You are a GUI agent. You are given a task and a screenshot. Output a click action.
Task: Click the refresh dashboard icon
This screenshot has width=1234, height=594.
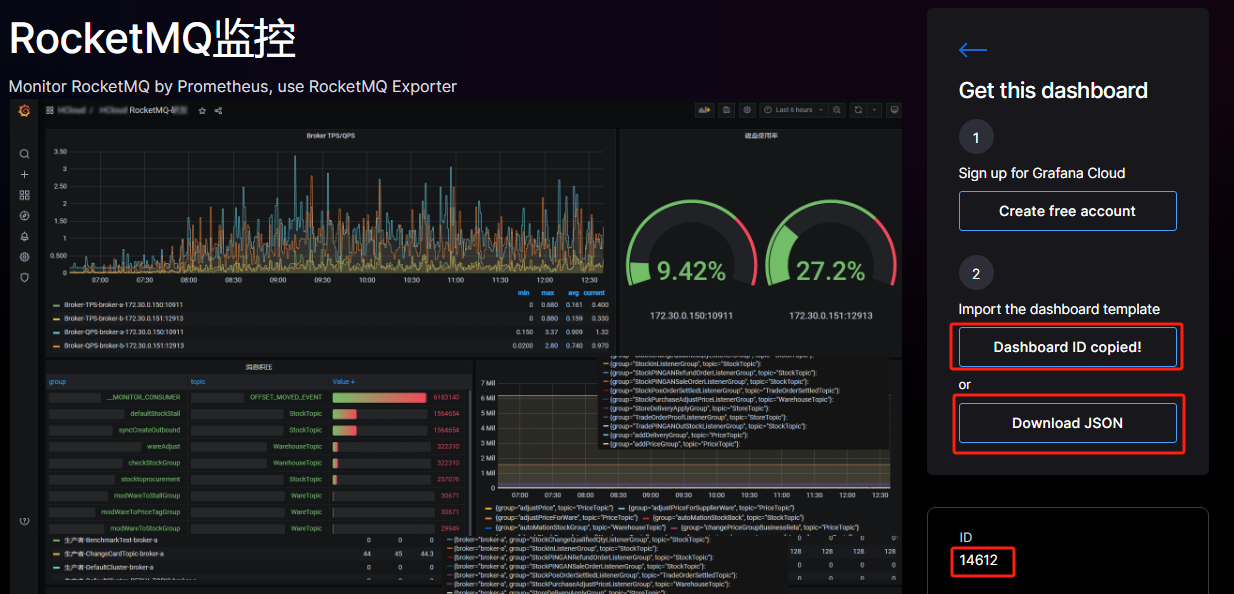pyautogui.click(x=858, y=110)
